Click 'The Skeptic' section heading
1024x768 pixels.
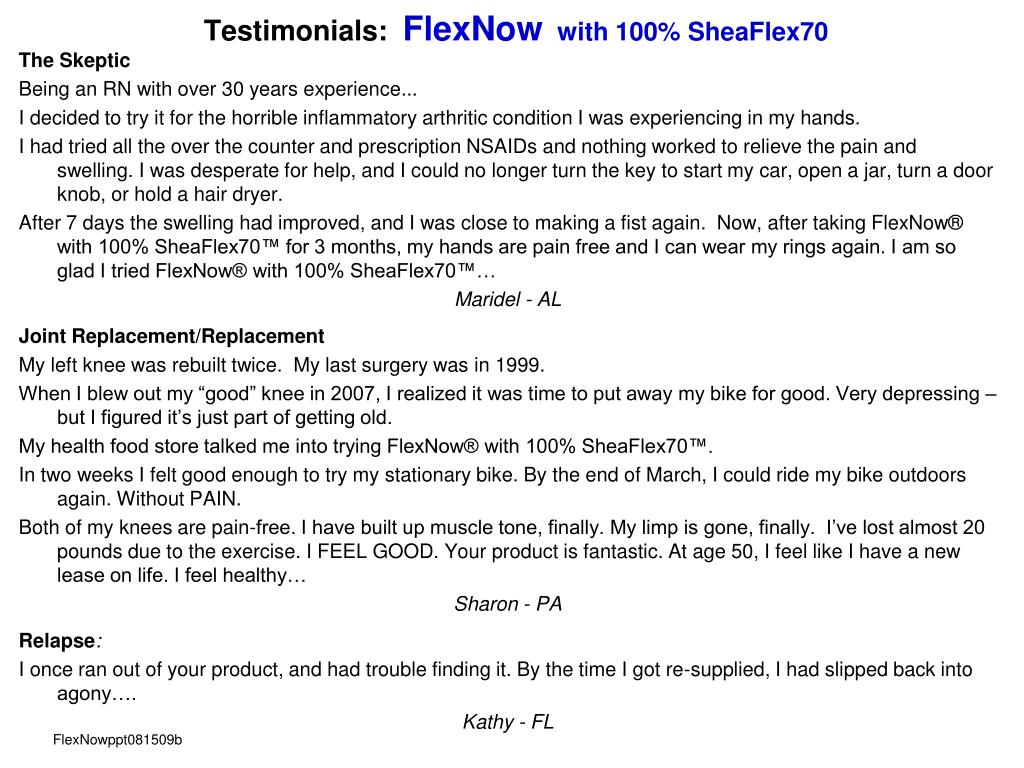[x=74, y=60]
